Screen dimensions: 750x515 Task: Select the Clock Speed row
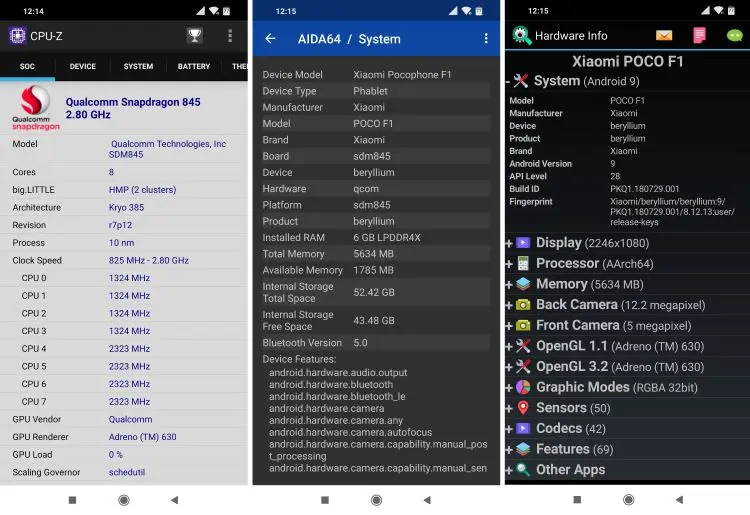point(124,261)
